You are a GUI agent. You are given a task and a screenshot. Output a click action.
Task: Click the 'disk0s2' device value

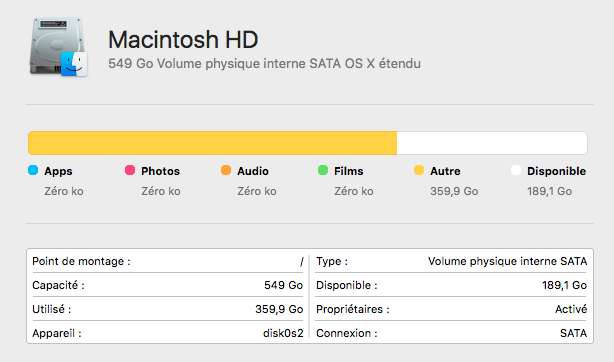point(283,333)
